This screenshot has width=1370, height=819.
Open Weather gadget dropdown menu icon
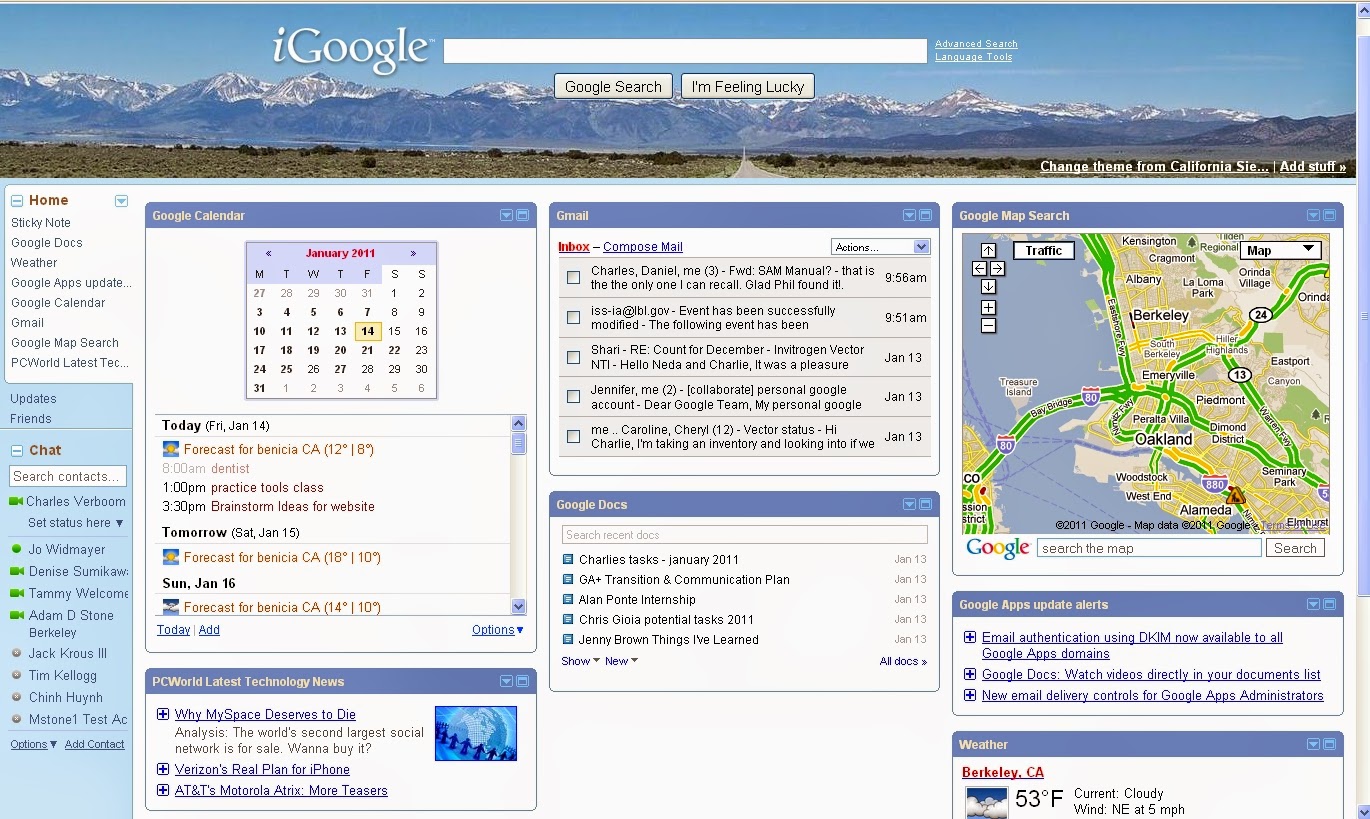tap(1313, 745)
